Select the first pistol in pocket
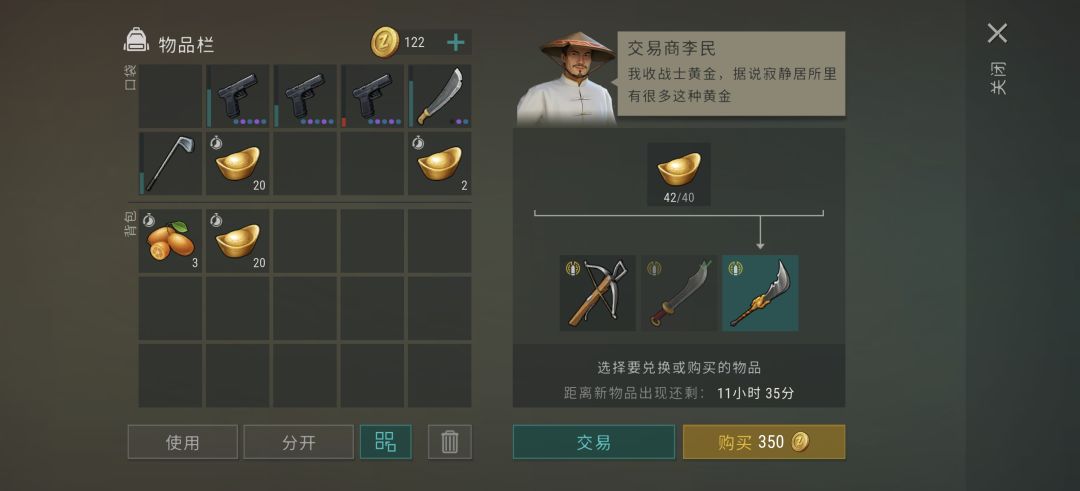 [238, 96]
